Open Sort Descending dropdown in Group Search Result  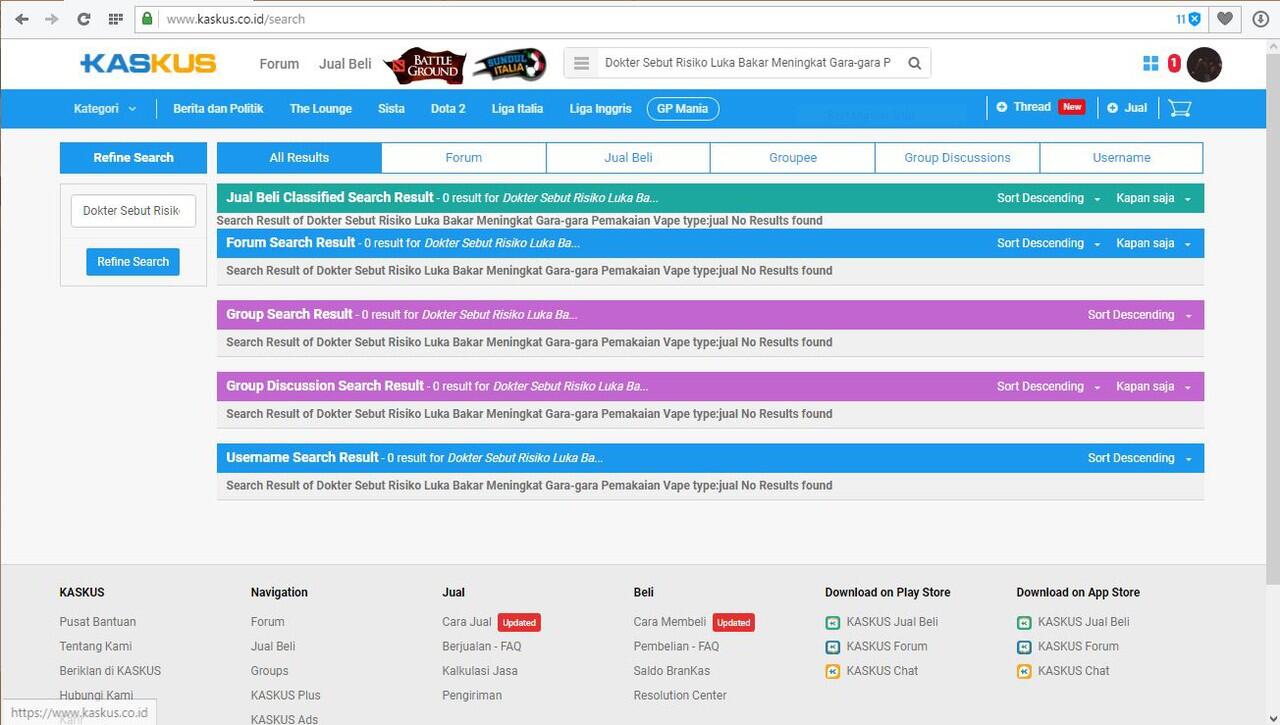pyautogui.click(x=1140, y=315)
